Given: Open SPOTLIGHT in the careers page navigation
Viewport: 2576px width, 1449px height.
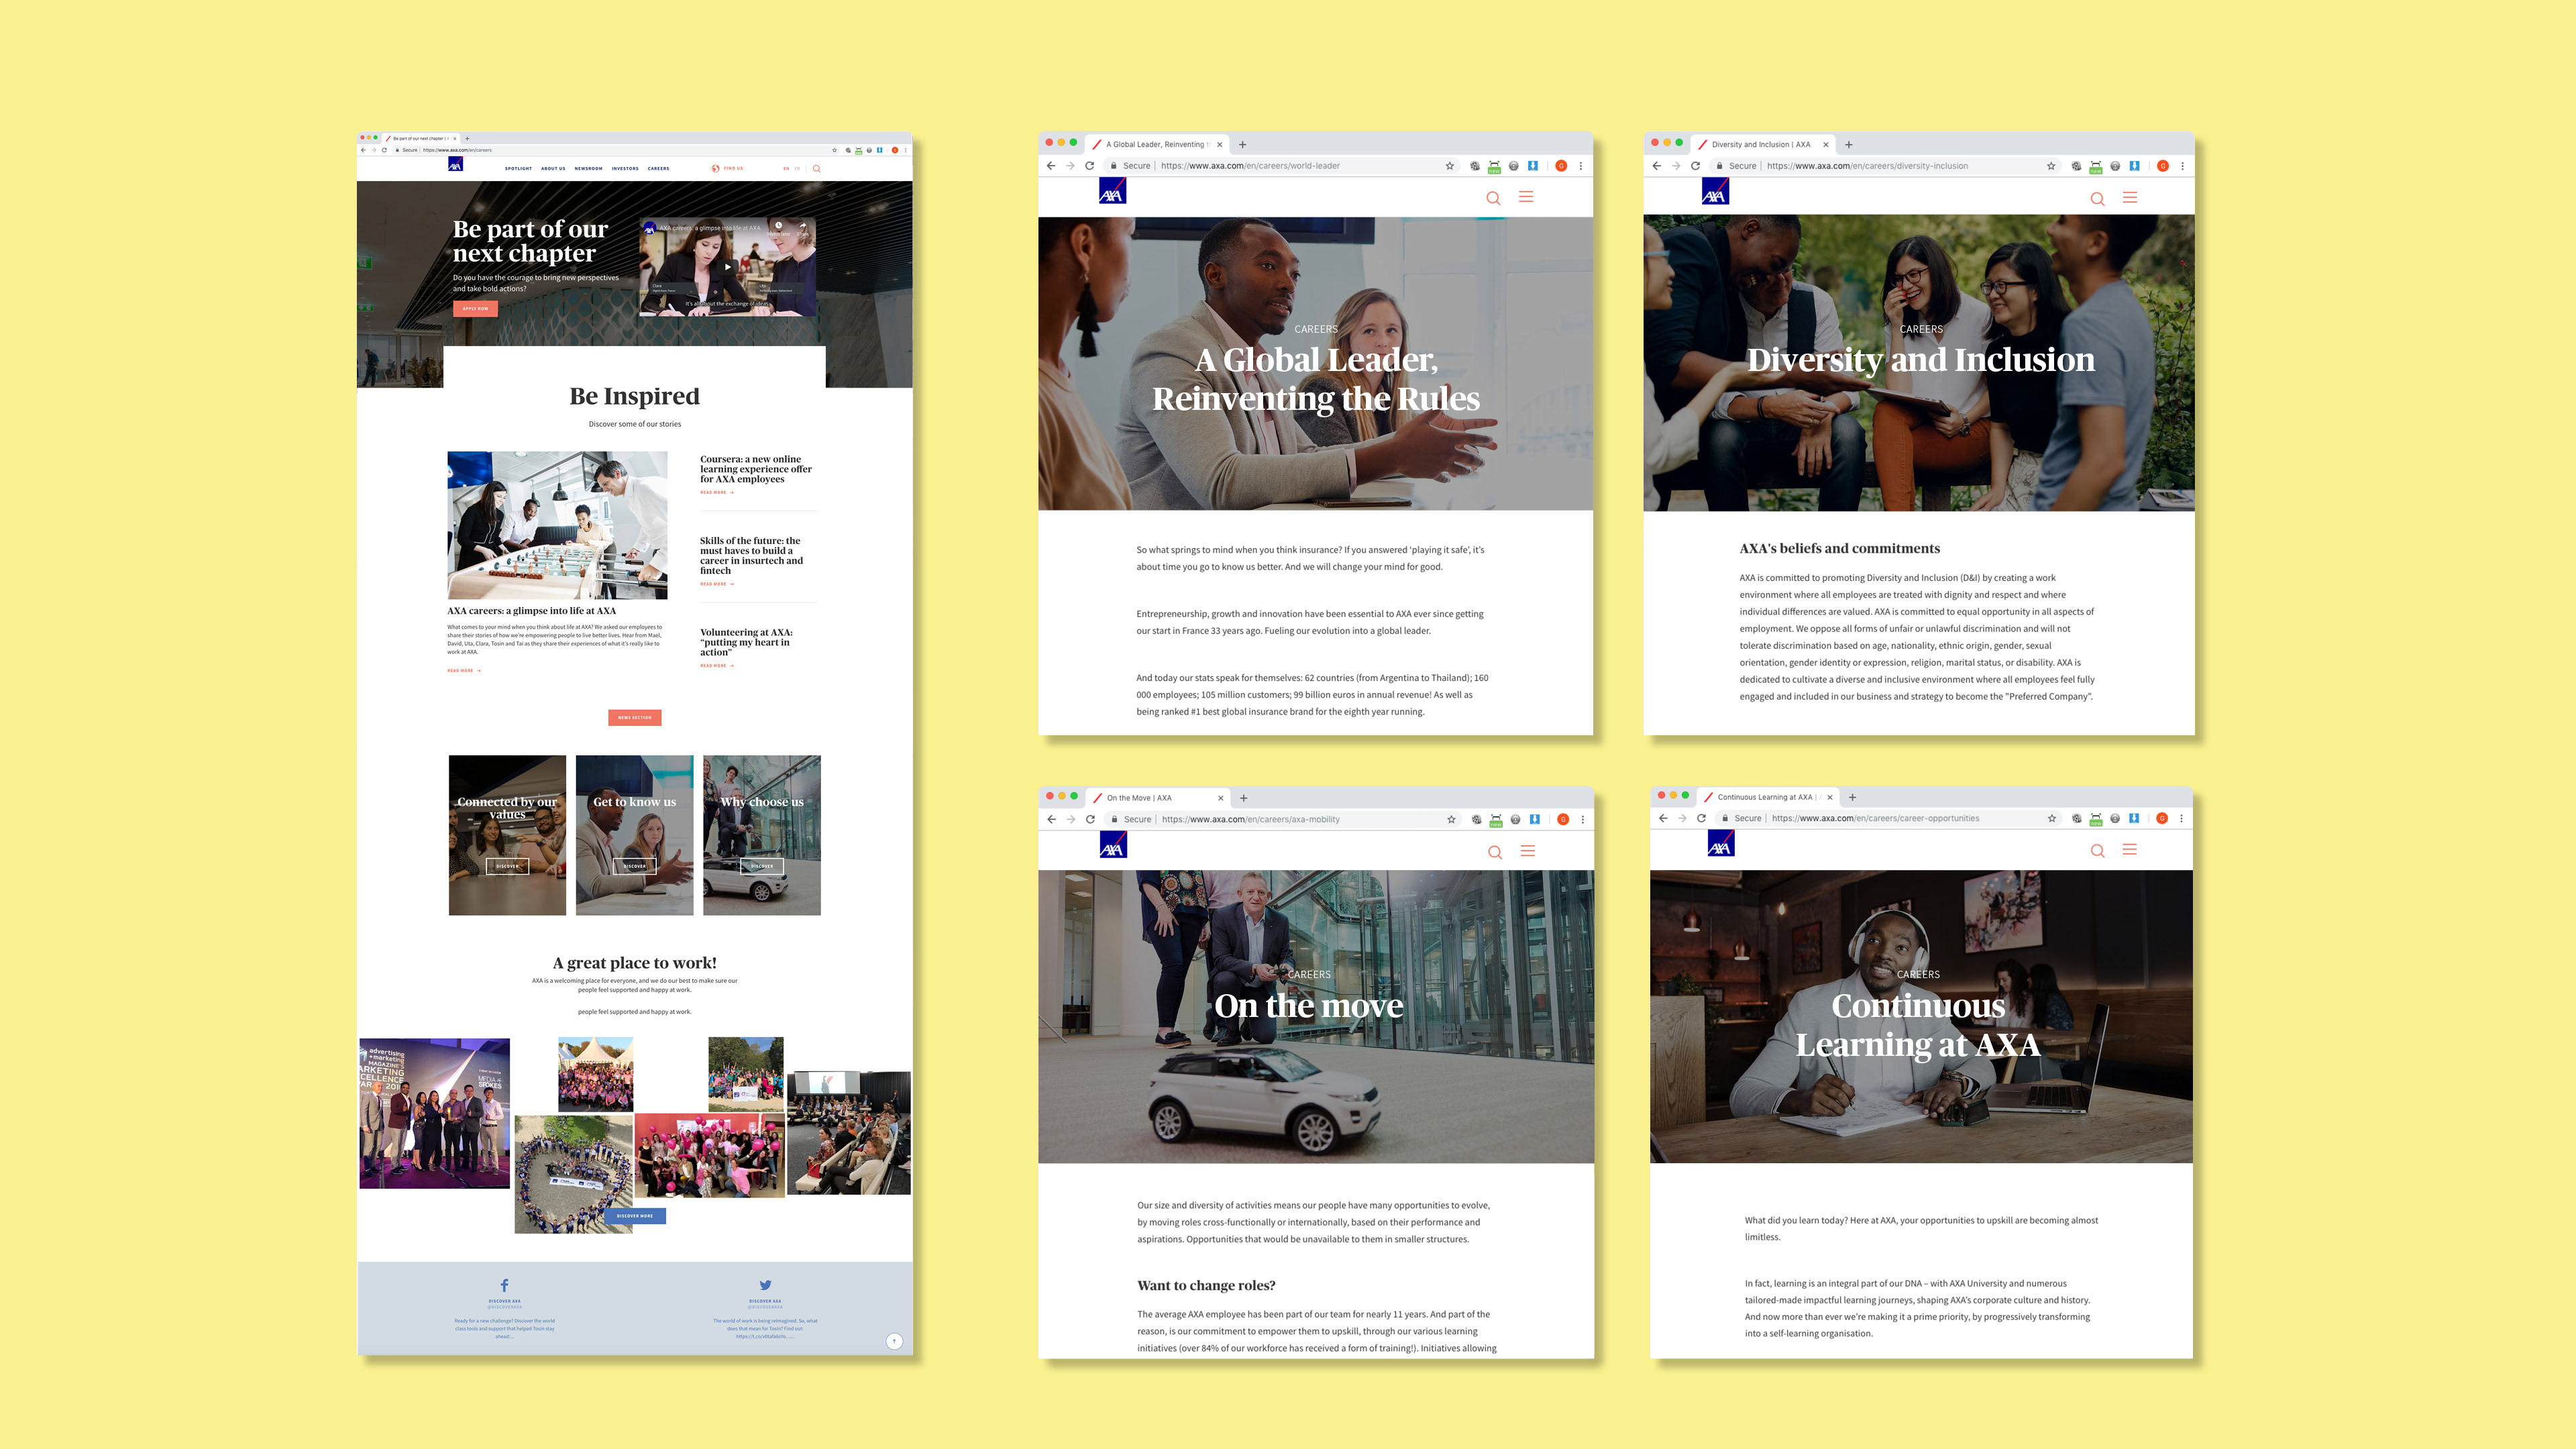Looking at the screenshot, I should [518, 168].
